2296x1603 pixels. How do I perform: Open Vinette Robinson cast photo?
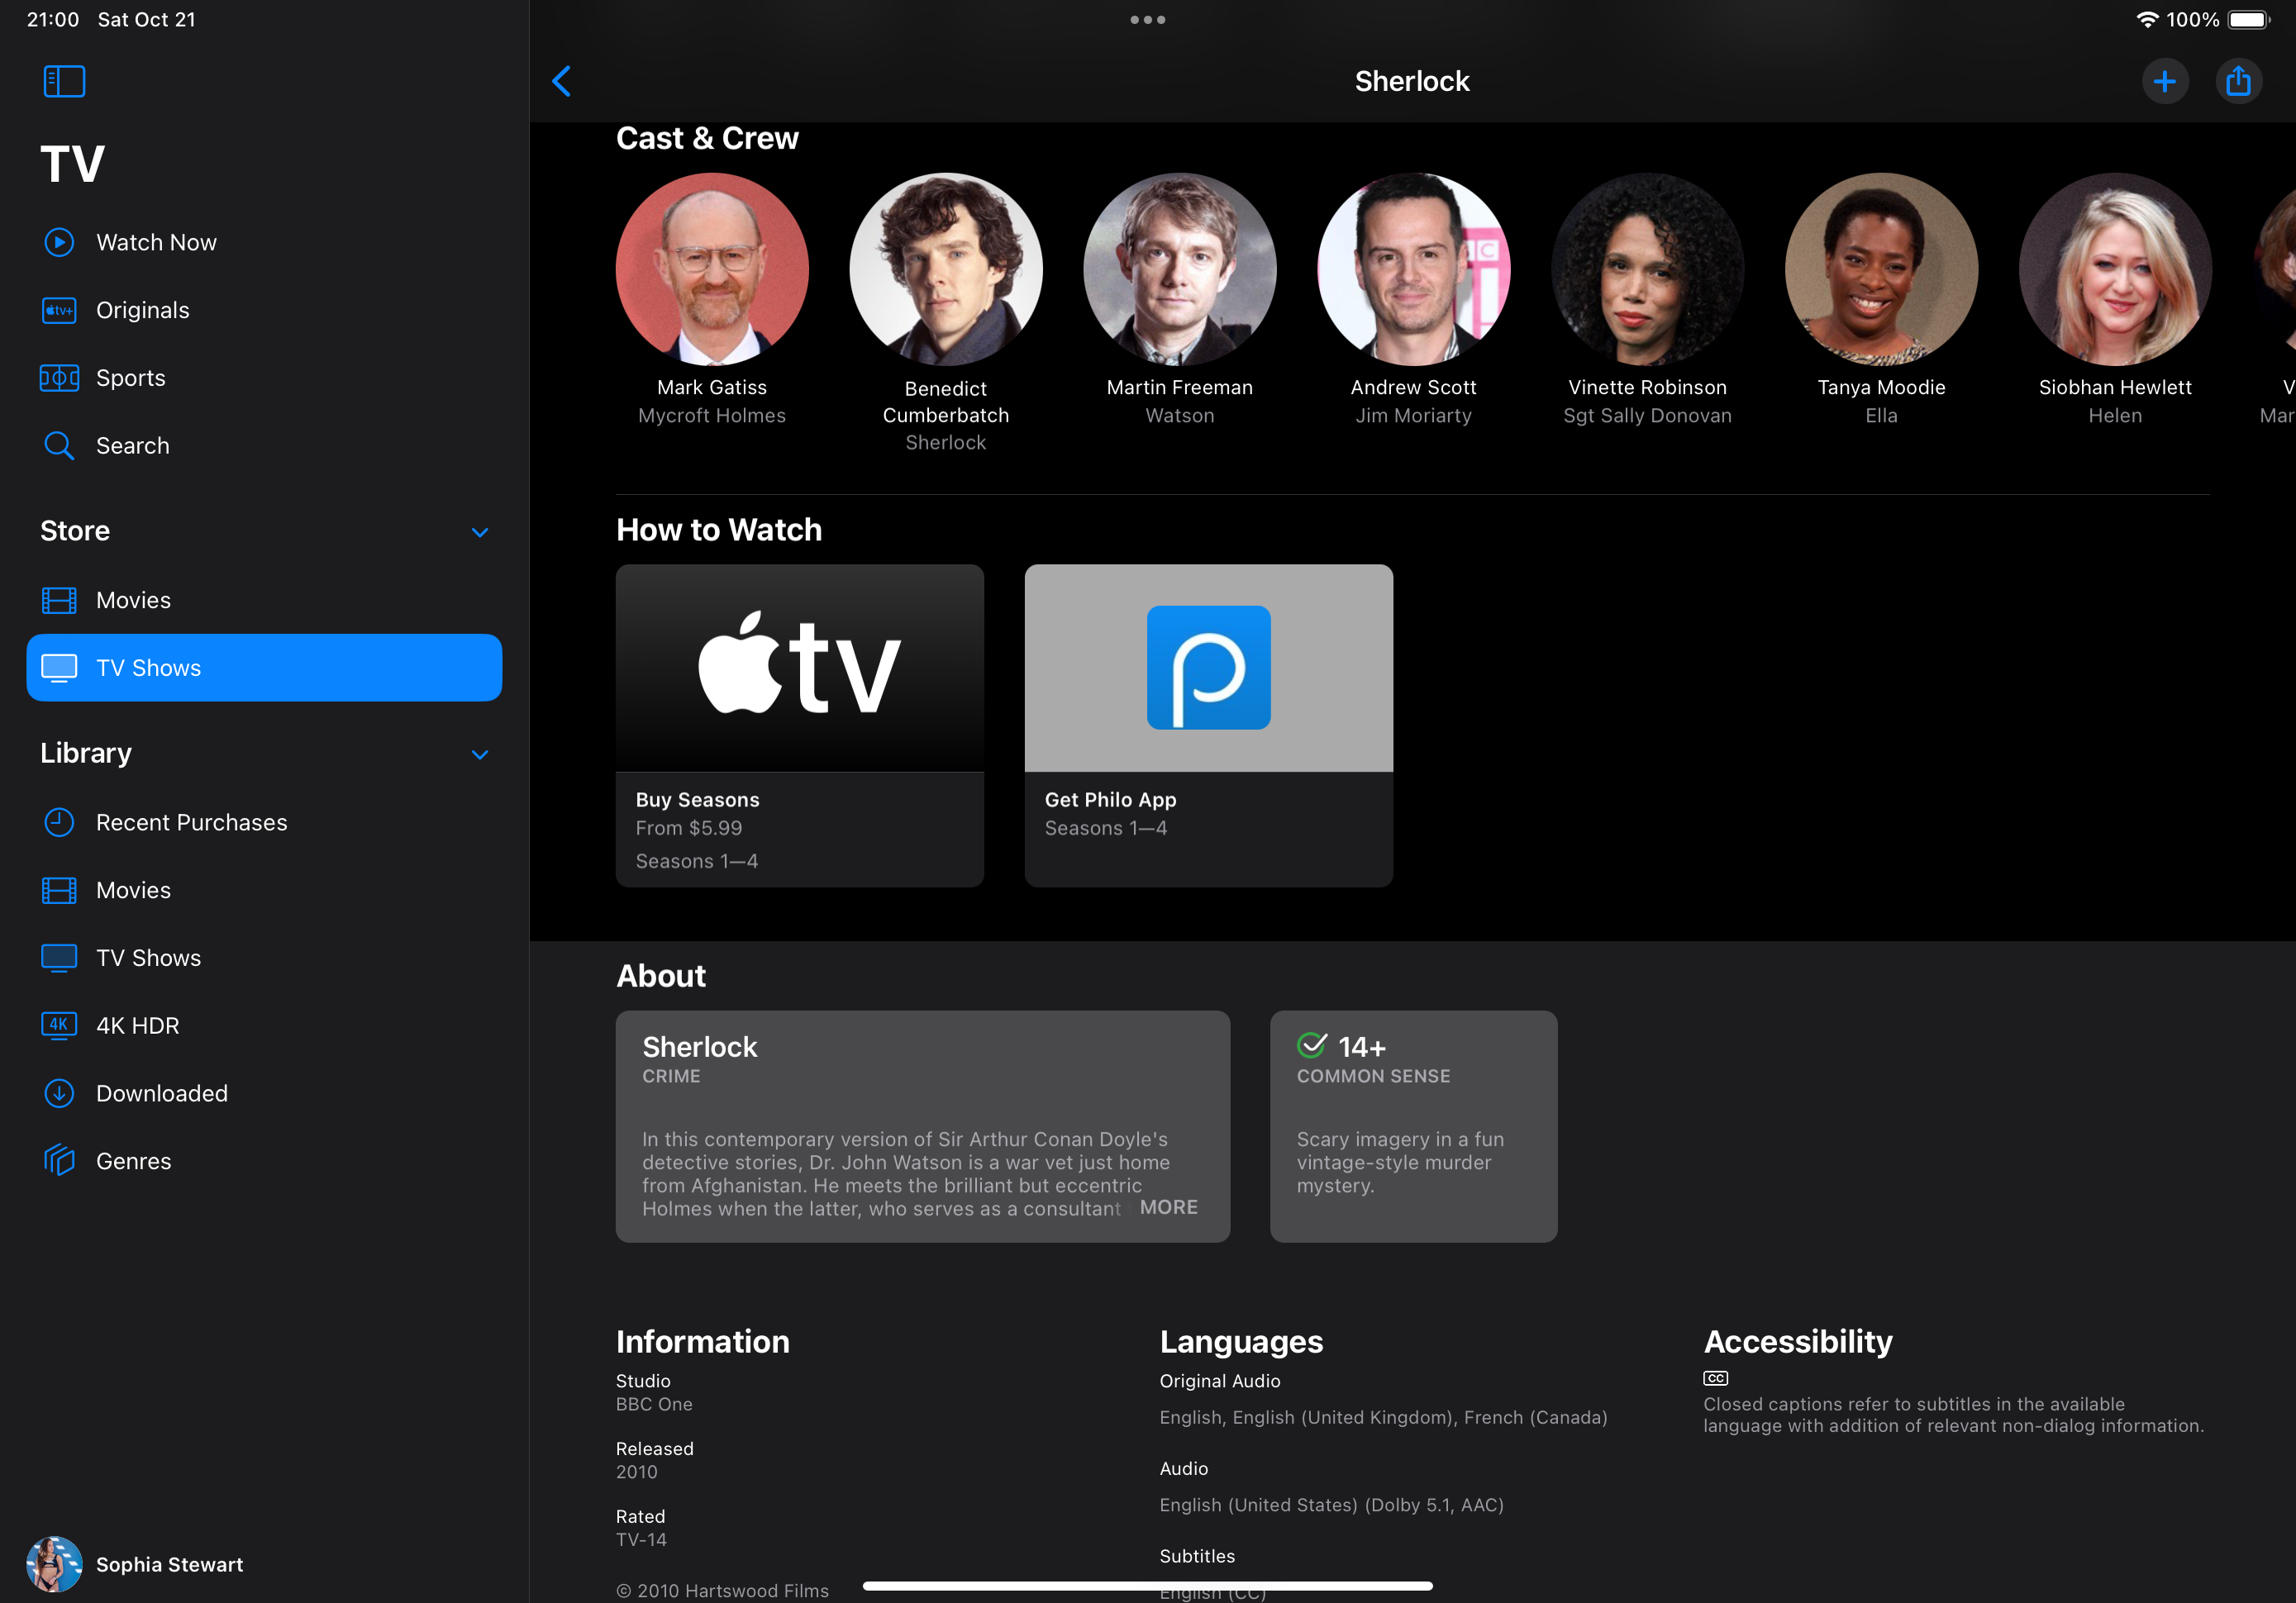pyautogui.click(x=1647, y=269)
